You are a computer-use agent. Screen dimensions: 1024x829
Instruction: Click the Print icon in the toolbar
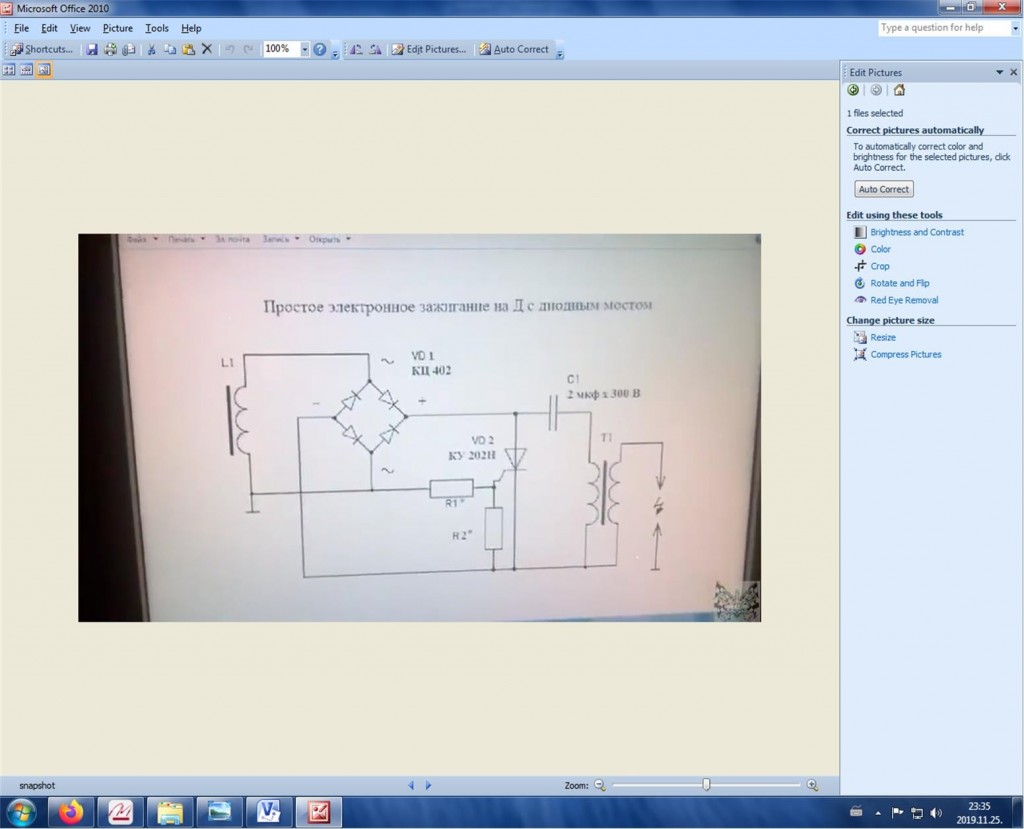(110, 49)
